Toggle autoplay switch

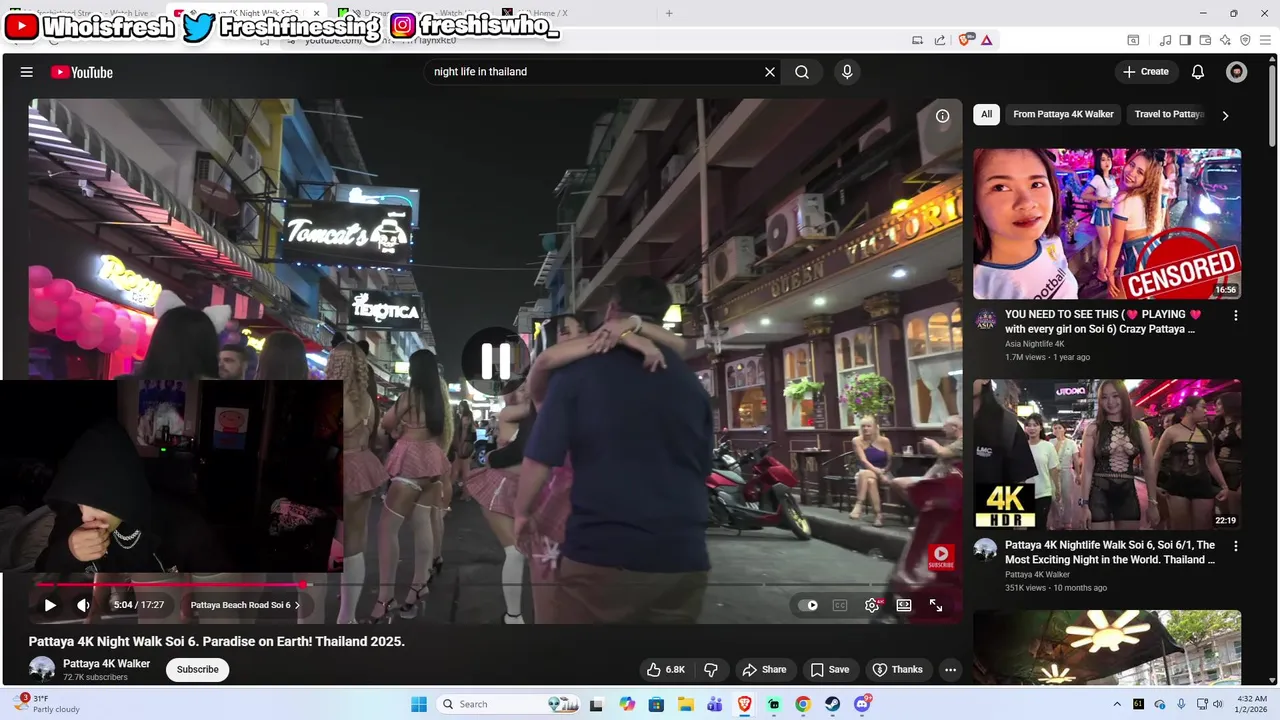pos(808,605)
